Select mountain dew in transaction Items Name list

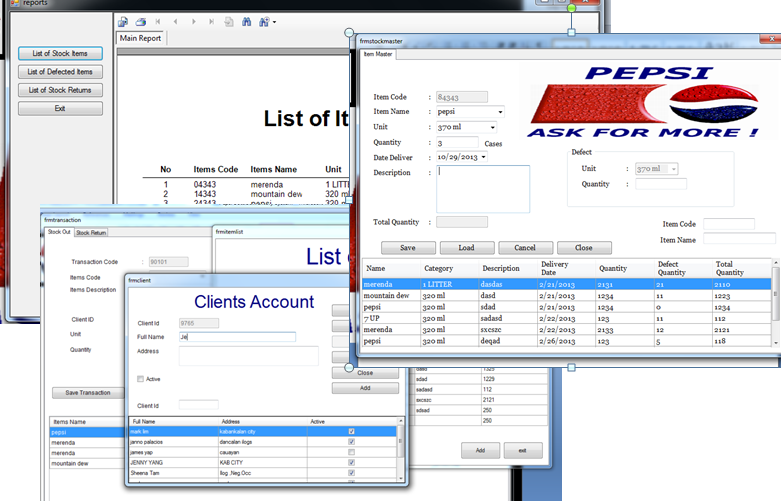tap(87, 464)
